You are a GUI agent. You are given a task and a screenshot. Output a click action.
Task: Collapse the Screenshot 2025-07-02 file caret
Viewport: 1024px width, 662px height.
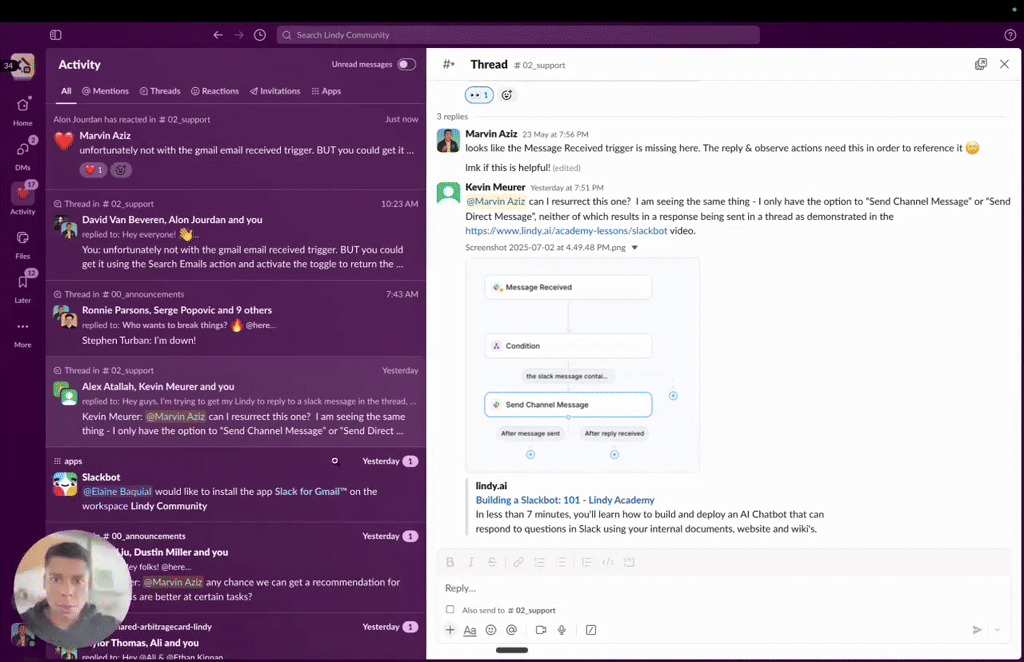point(634,248)
